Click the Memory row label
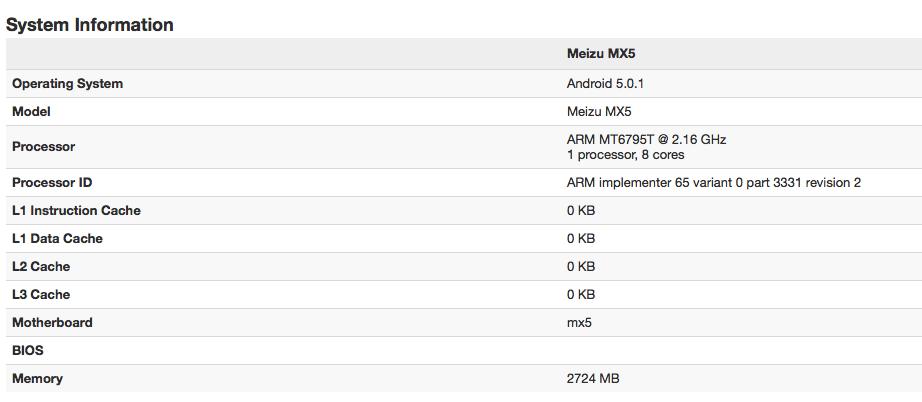The image size is (922, 402). (x=37, y=378)
